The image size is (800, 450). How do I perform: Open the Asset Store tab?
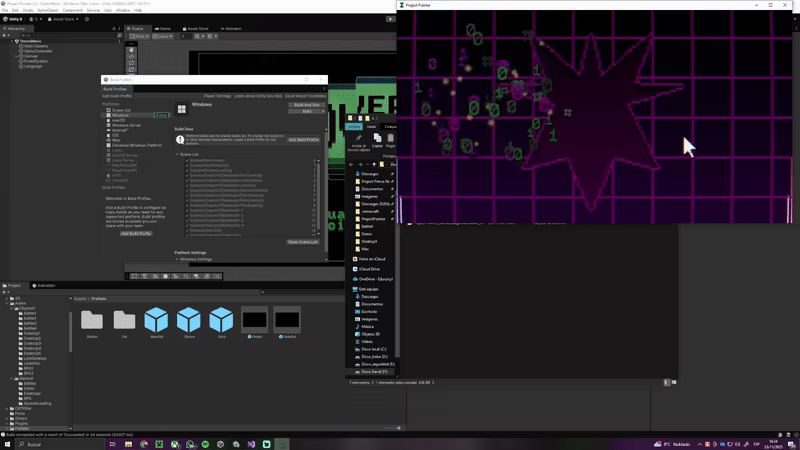[x=196, y=29]
